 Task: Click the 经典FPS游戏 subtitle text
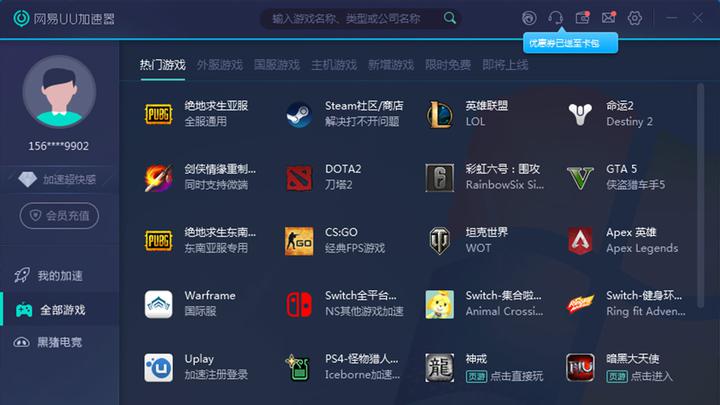click(355, 248)
